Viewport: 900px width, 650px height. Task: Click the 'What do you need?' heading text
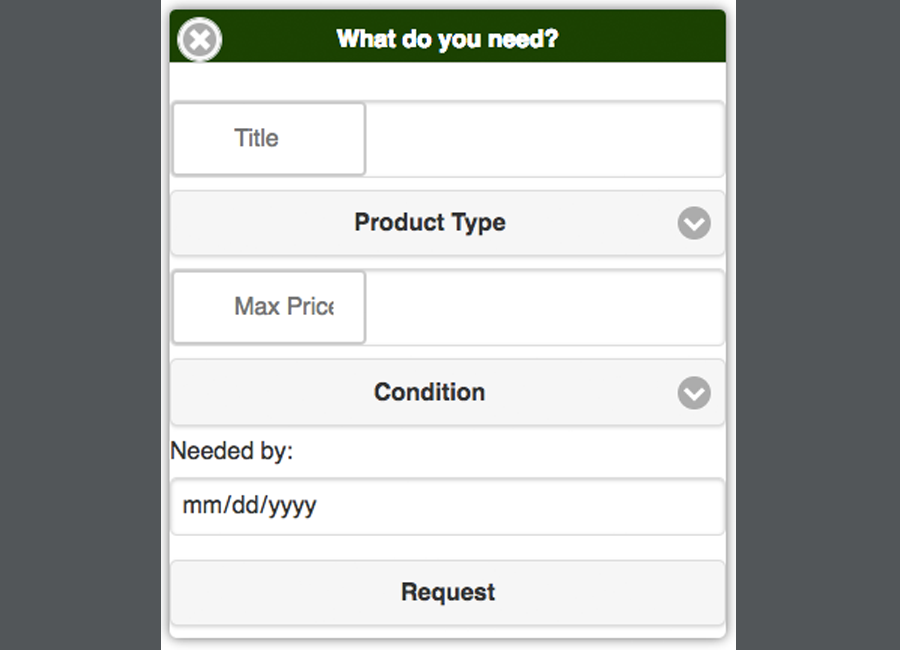(447, 40)
